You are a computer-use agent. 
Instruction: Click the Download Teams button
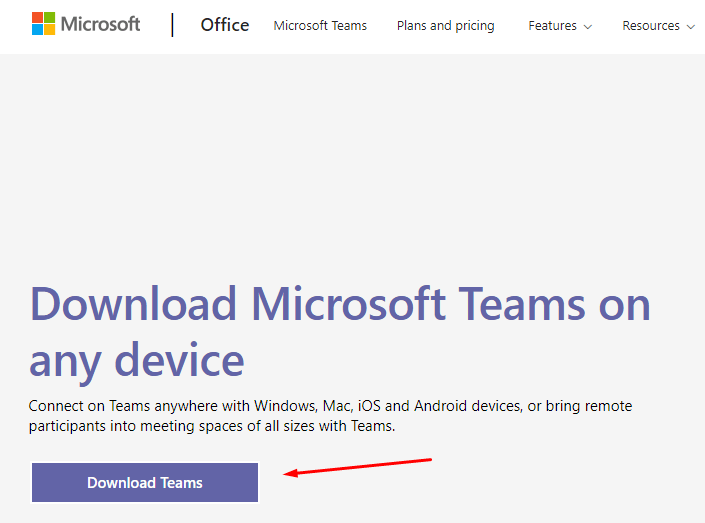click(x=145, y=483)
